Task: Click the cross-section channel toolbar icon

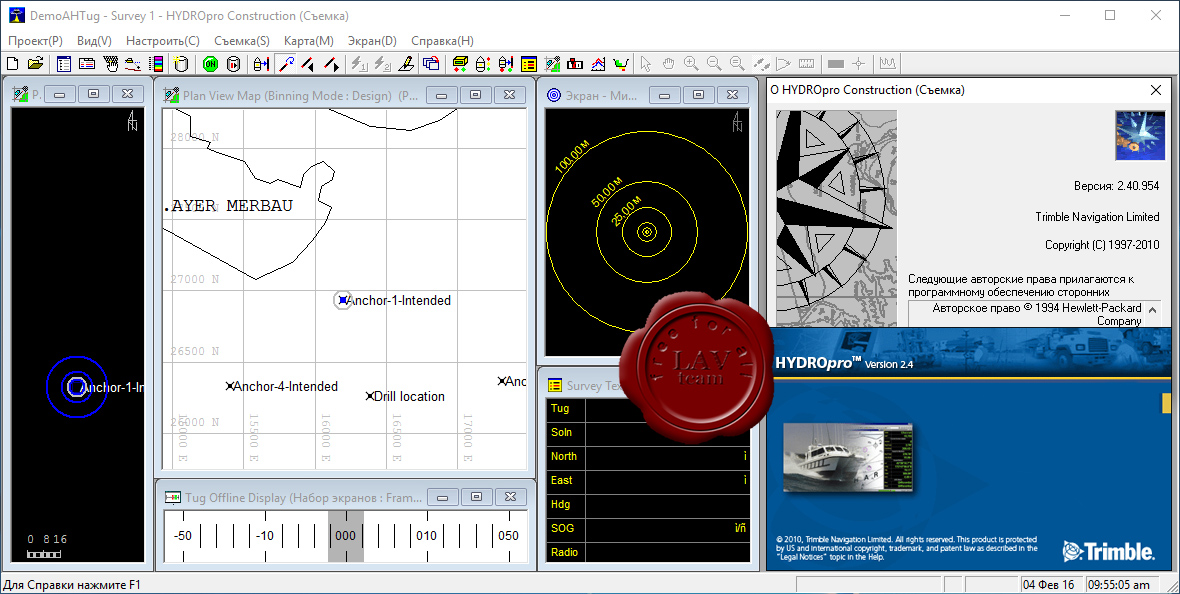Action: tap(621, 64)
